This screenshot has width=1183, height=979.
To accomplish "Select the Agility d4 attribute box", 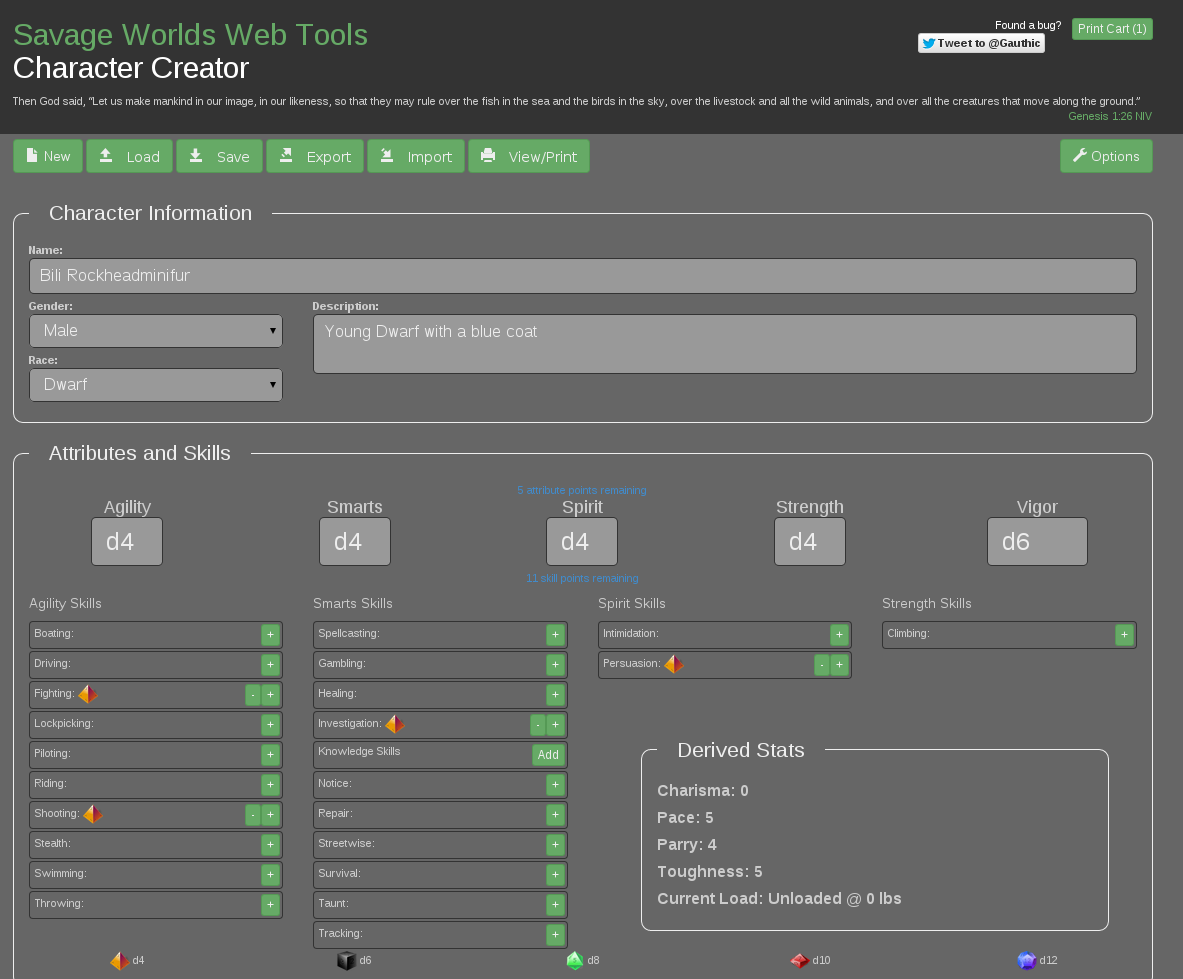I will click(x=127, y=542).
